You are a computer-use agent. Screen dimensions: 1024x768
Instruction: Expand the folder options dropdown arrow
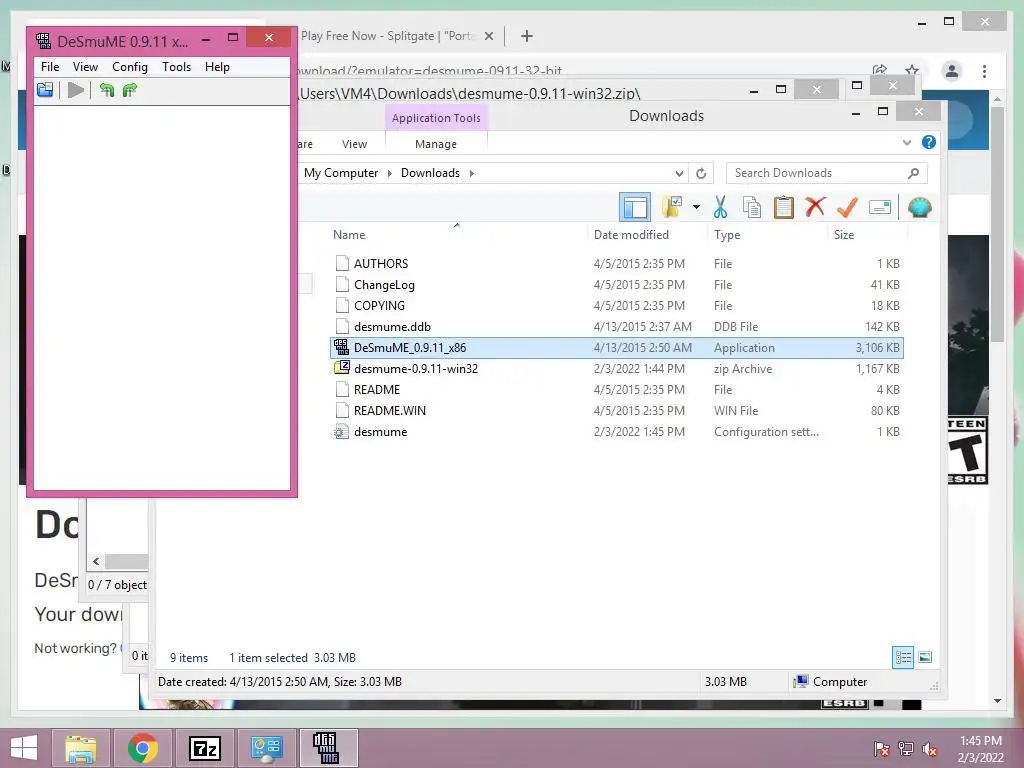696,208
